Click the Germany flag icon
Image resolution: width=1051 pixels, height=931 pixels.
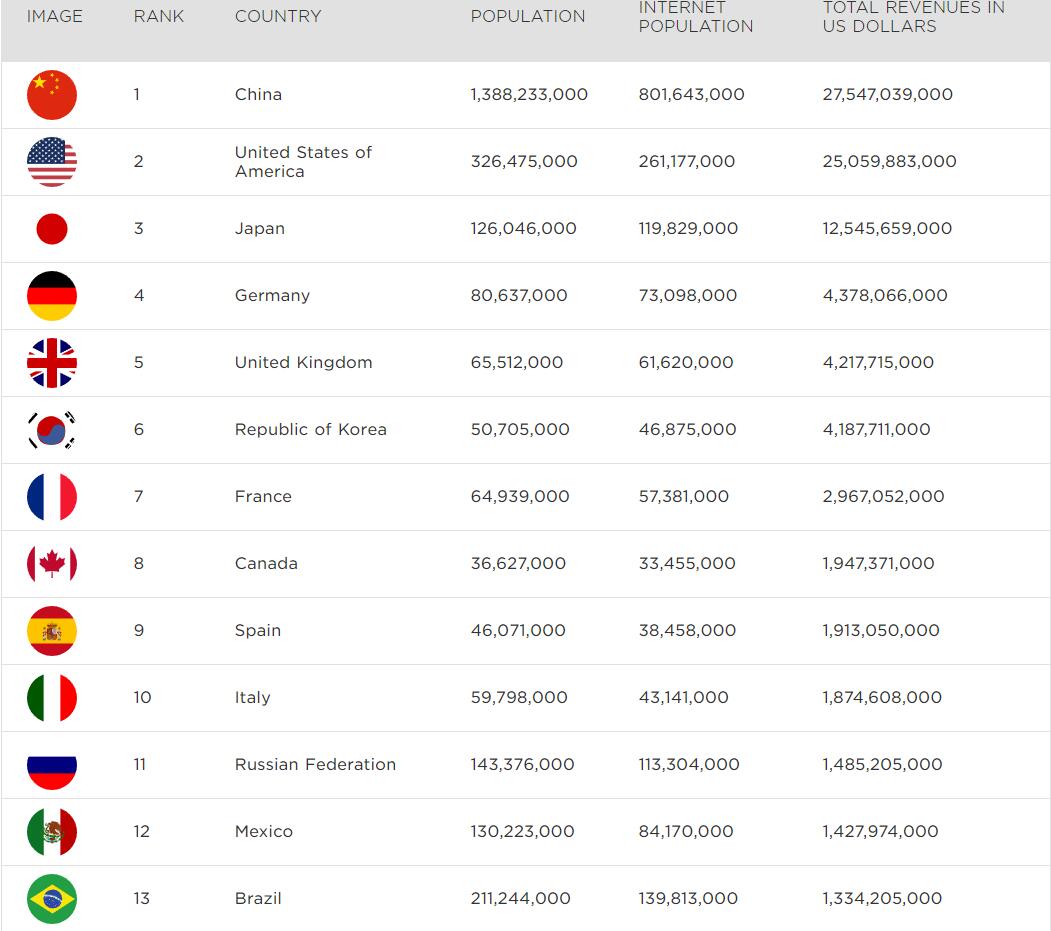pos(52,296)
